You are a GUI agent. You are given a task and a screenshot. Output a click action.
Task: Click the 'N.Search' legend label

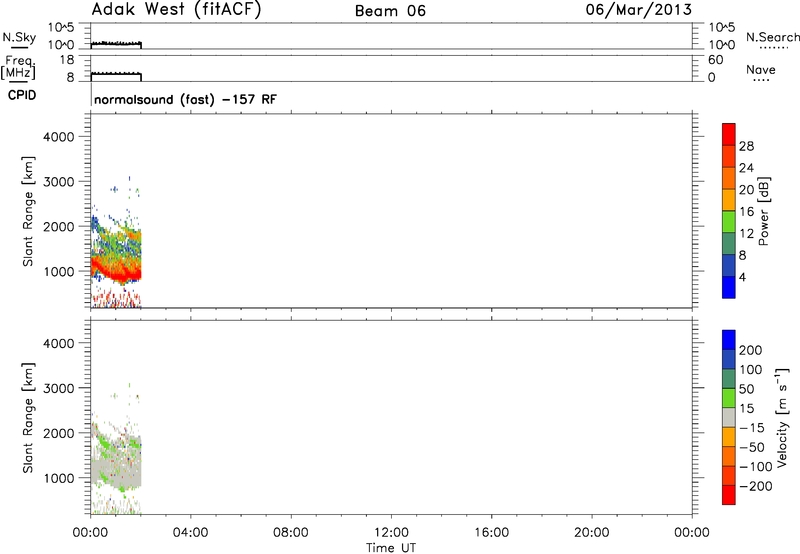[x=772, y=37]
